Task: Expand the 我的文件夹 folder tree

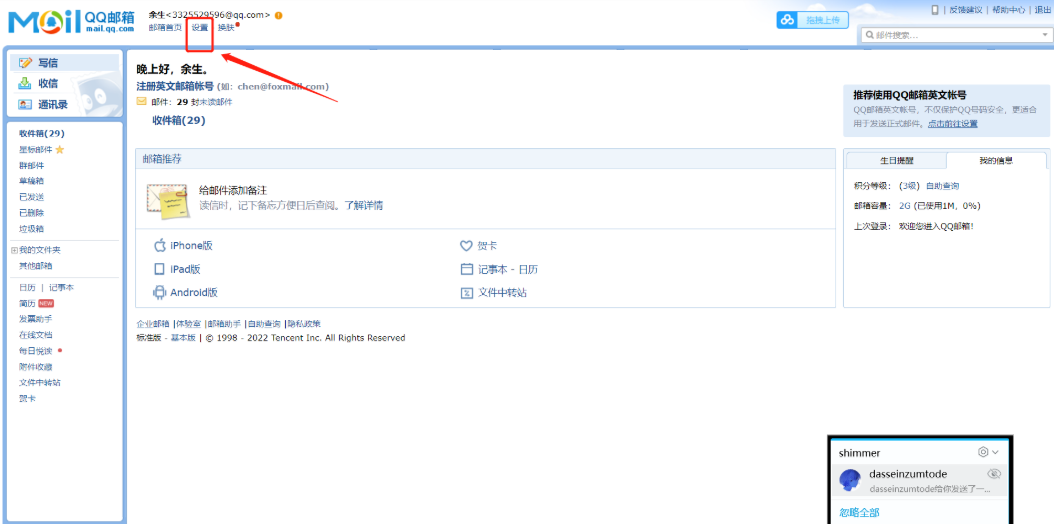Action: (14, 250)
